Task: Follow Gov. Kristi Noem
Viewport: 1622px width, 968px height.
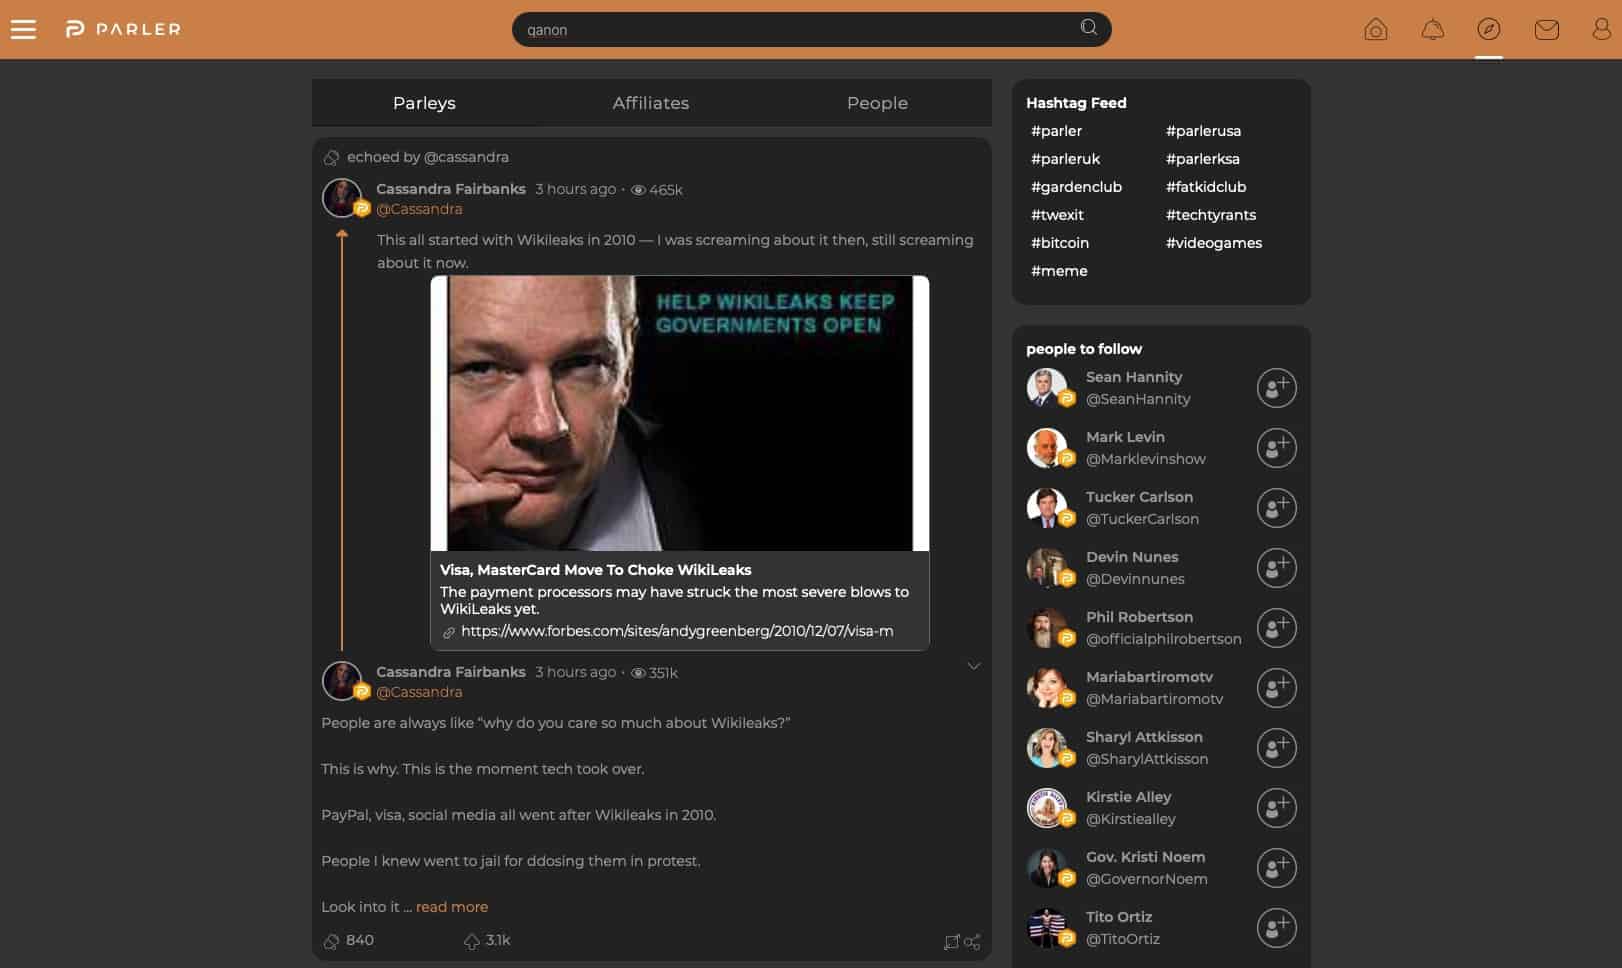Action: [1277, 868]
